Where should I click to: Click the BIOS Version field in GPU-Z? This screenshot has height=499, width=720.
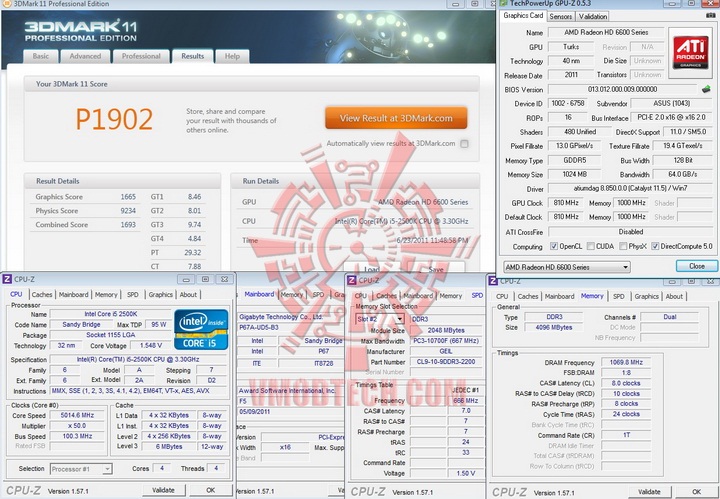[x=622, y=89]
